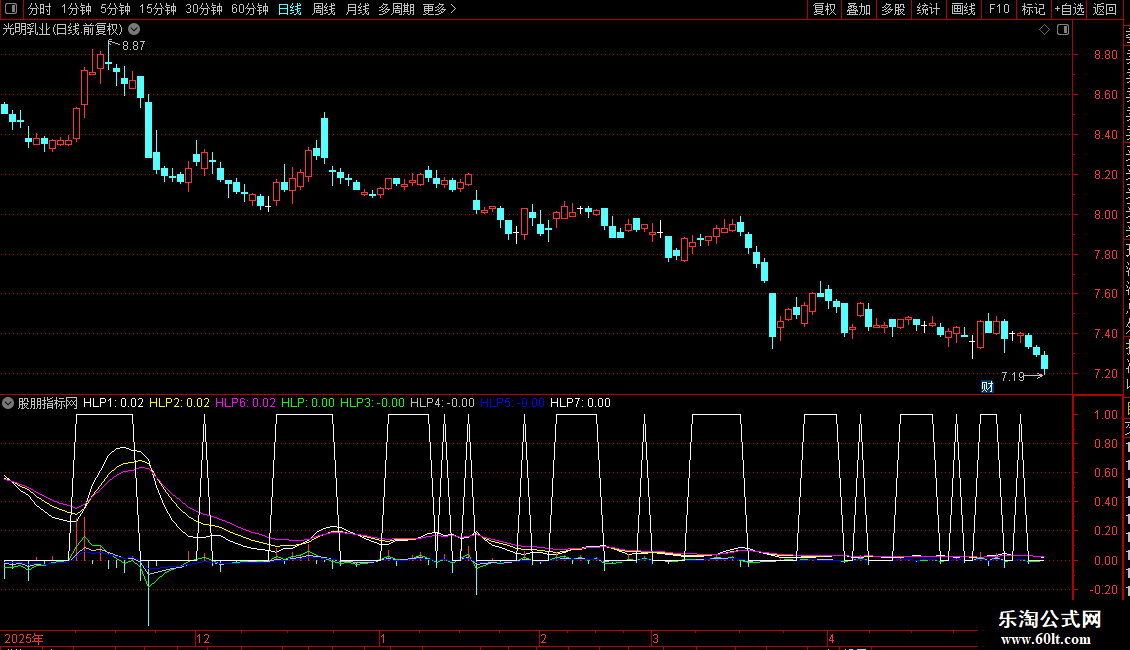Click 返回 to go back
Screen dimensions: 1130x650
[x=1105, y=9]
